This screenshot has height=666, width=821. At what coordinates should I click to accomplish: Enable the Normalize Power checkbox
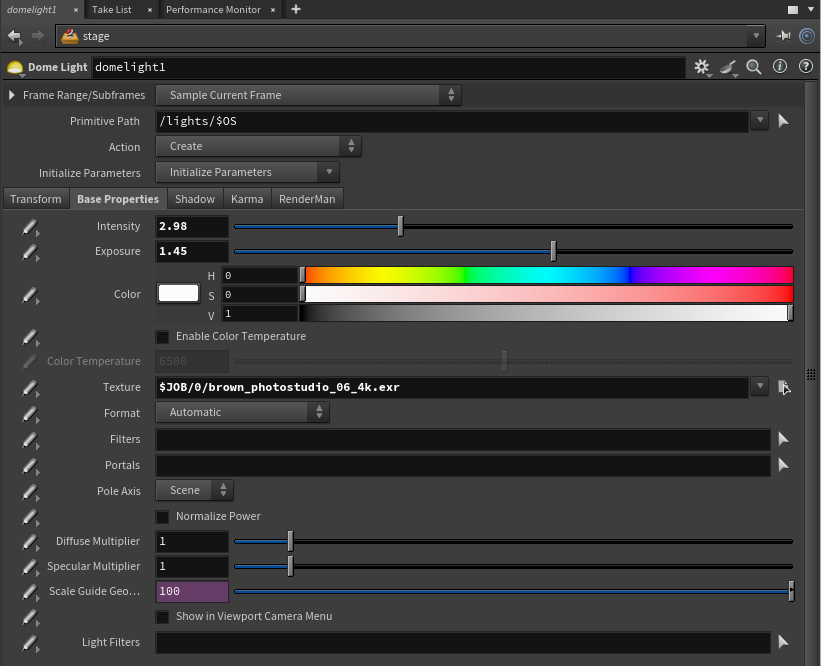tap(162, 516)
